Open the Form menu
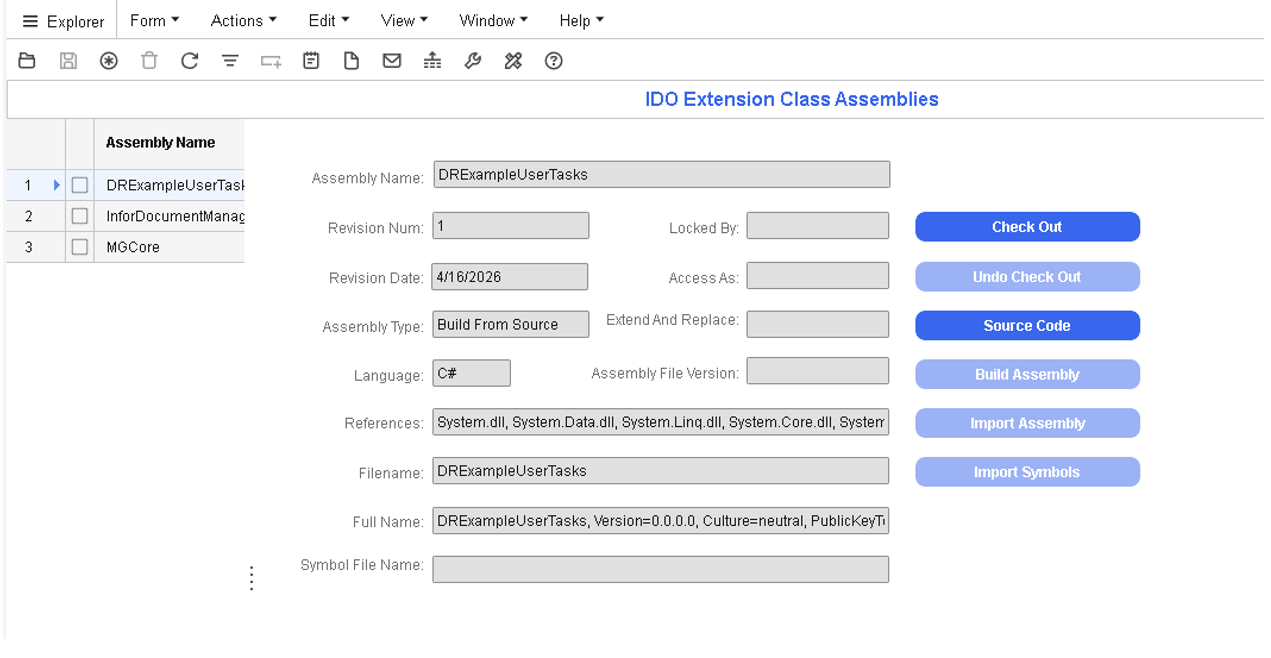This screenshot has width=1271, height=658. pos(155,20)
